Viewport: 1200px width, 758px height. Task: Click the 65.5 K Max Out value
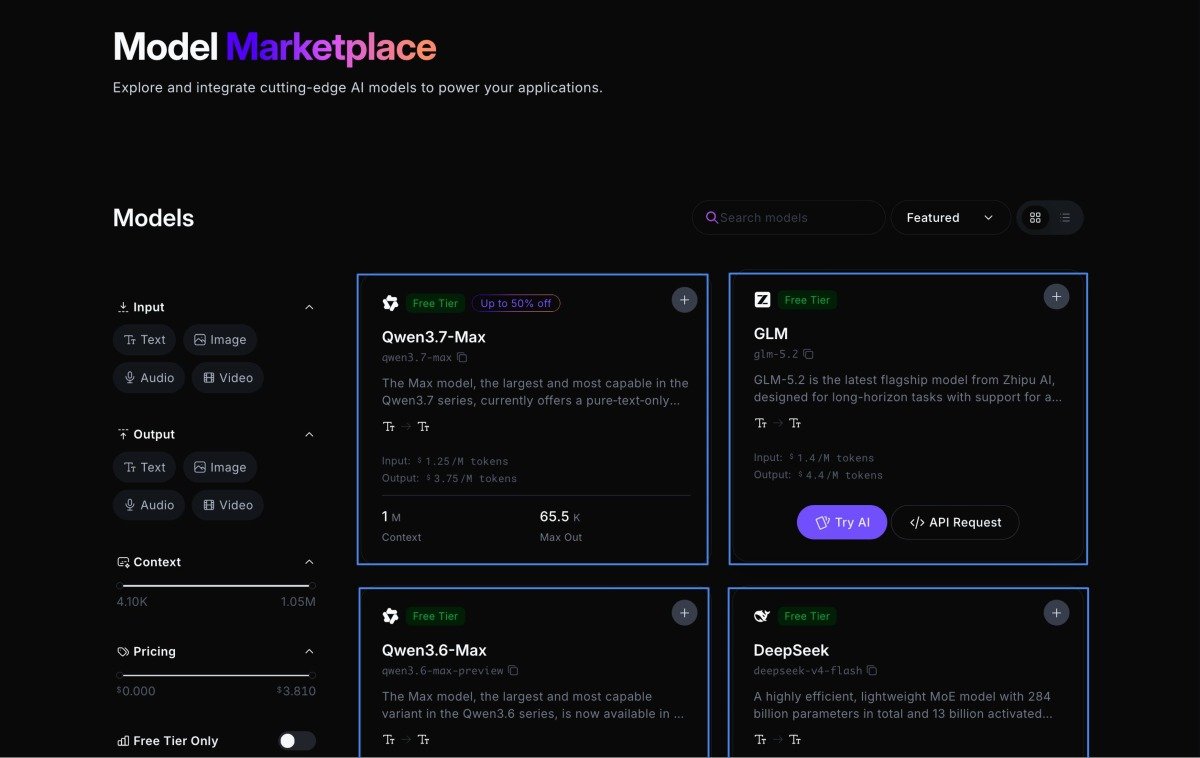pos(560,517)
